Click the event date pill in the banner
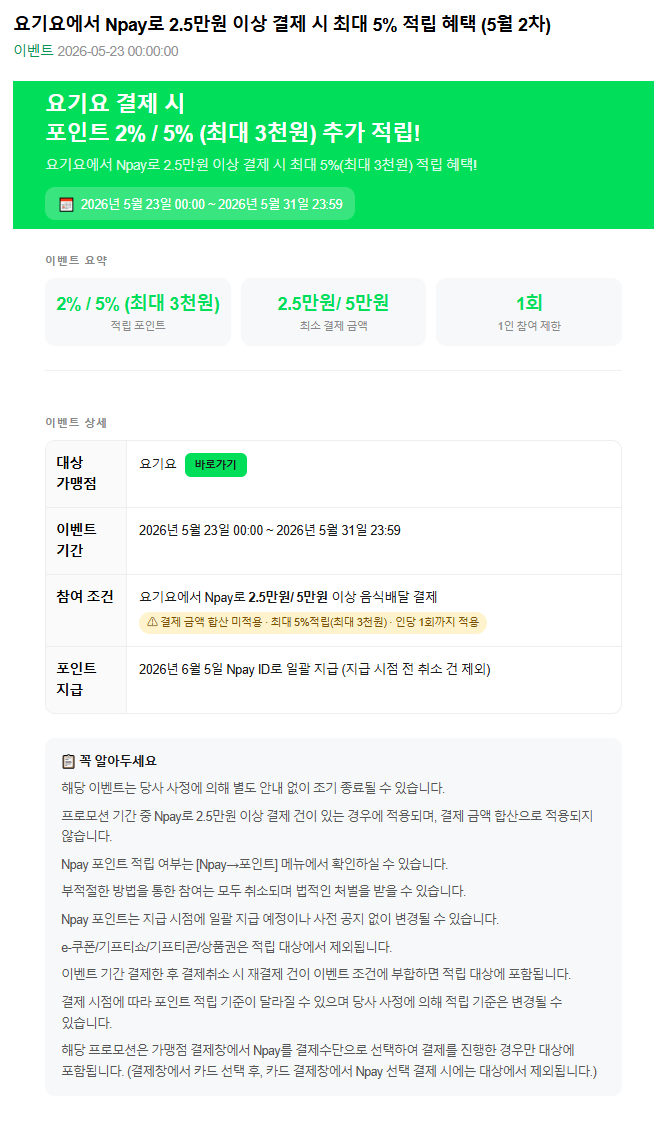669x1138 pixels. (200, 204)
